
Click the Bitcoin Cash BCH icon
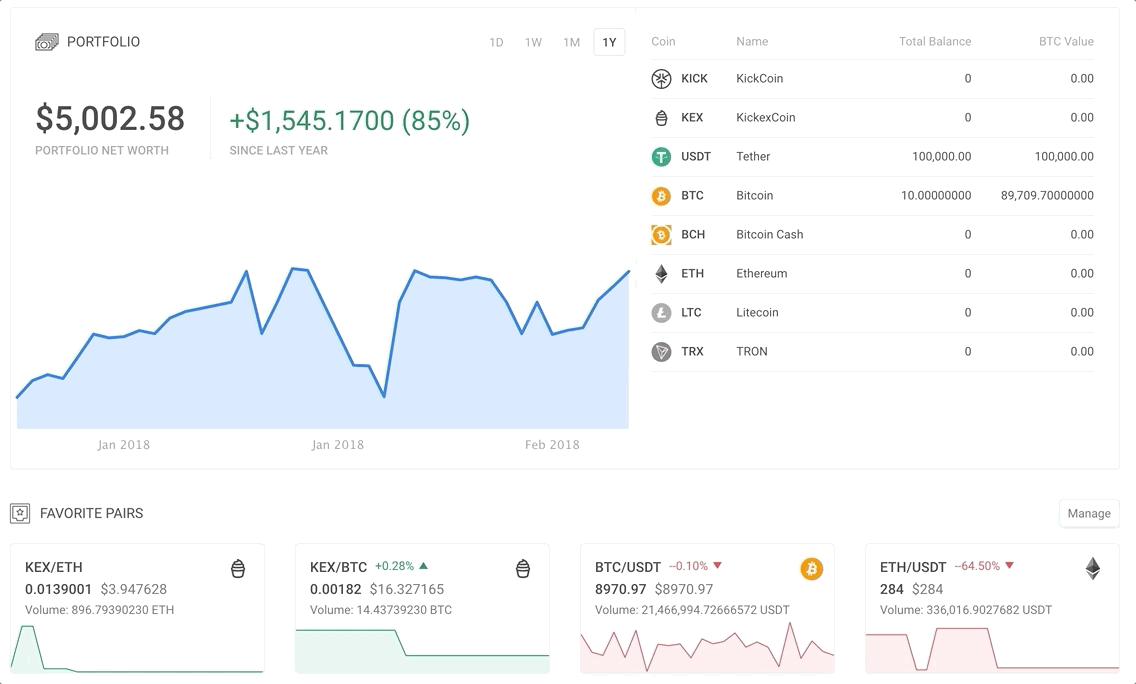click(661, 235)
